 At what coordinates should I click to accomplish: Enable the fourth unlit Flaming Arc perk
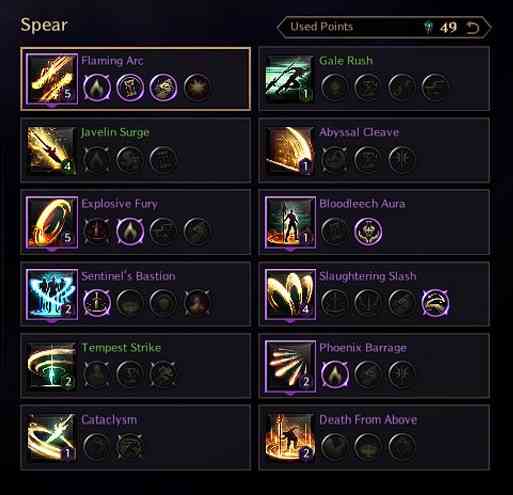pyautogui.click(x=197, y=87)
